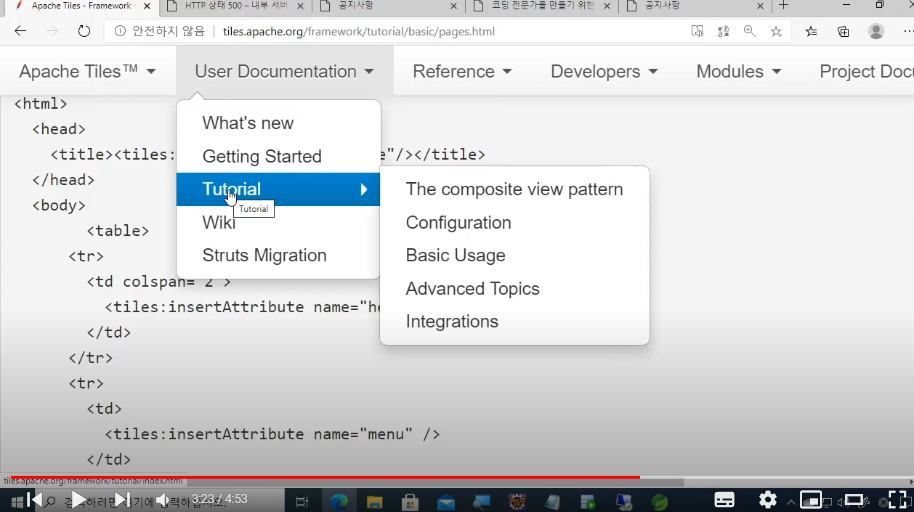Click the highlighted Tutorial menu item
Viewport: 914px width, 512px height.
pyautogui.click(x=279, y=189)
